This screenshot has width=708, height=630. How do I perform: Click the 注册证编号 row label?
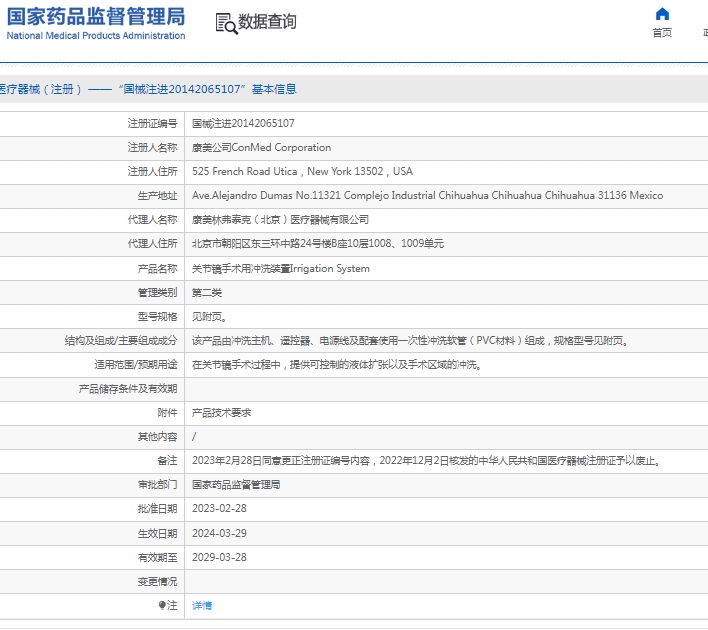click(x=152, y=123)
